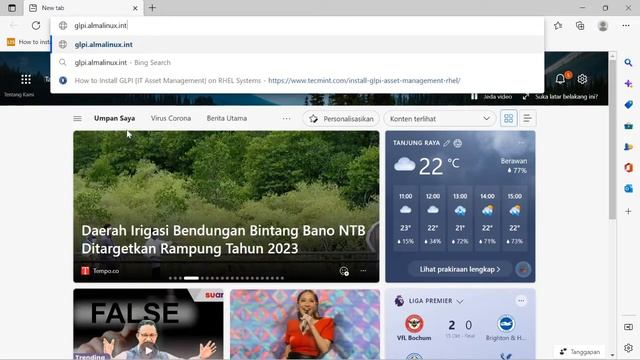The width and height of the screenshot is (640, 360).
Task: Select the 11:00 hourly forecast
Action: [405, 218]
